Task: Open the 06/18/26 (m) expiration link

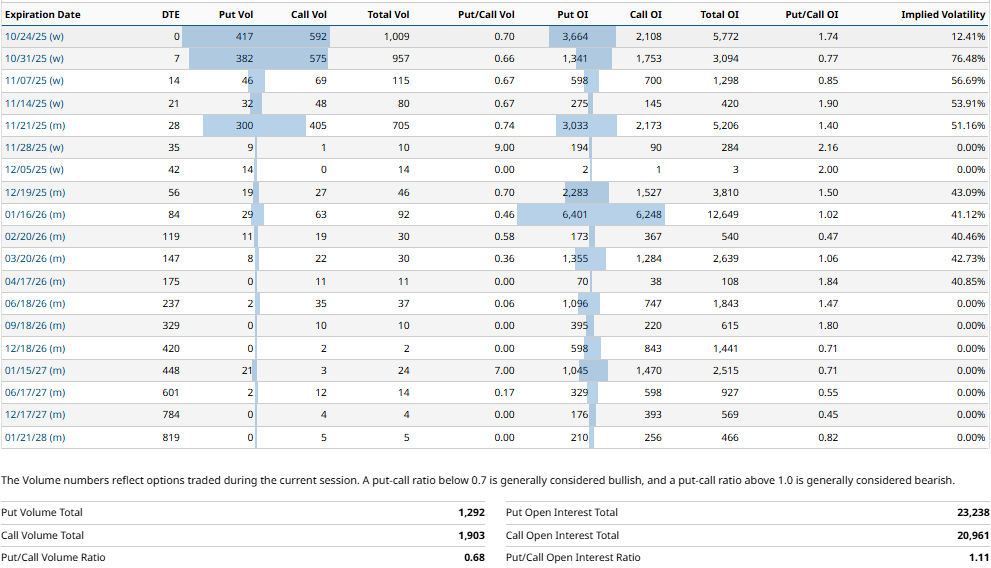Action: click(x=35, y=304)
